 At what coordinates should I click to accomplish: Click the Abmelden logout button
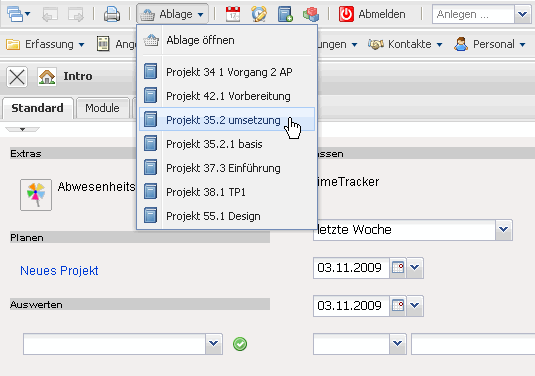click(373, 14)
